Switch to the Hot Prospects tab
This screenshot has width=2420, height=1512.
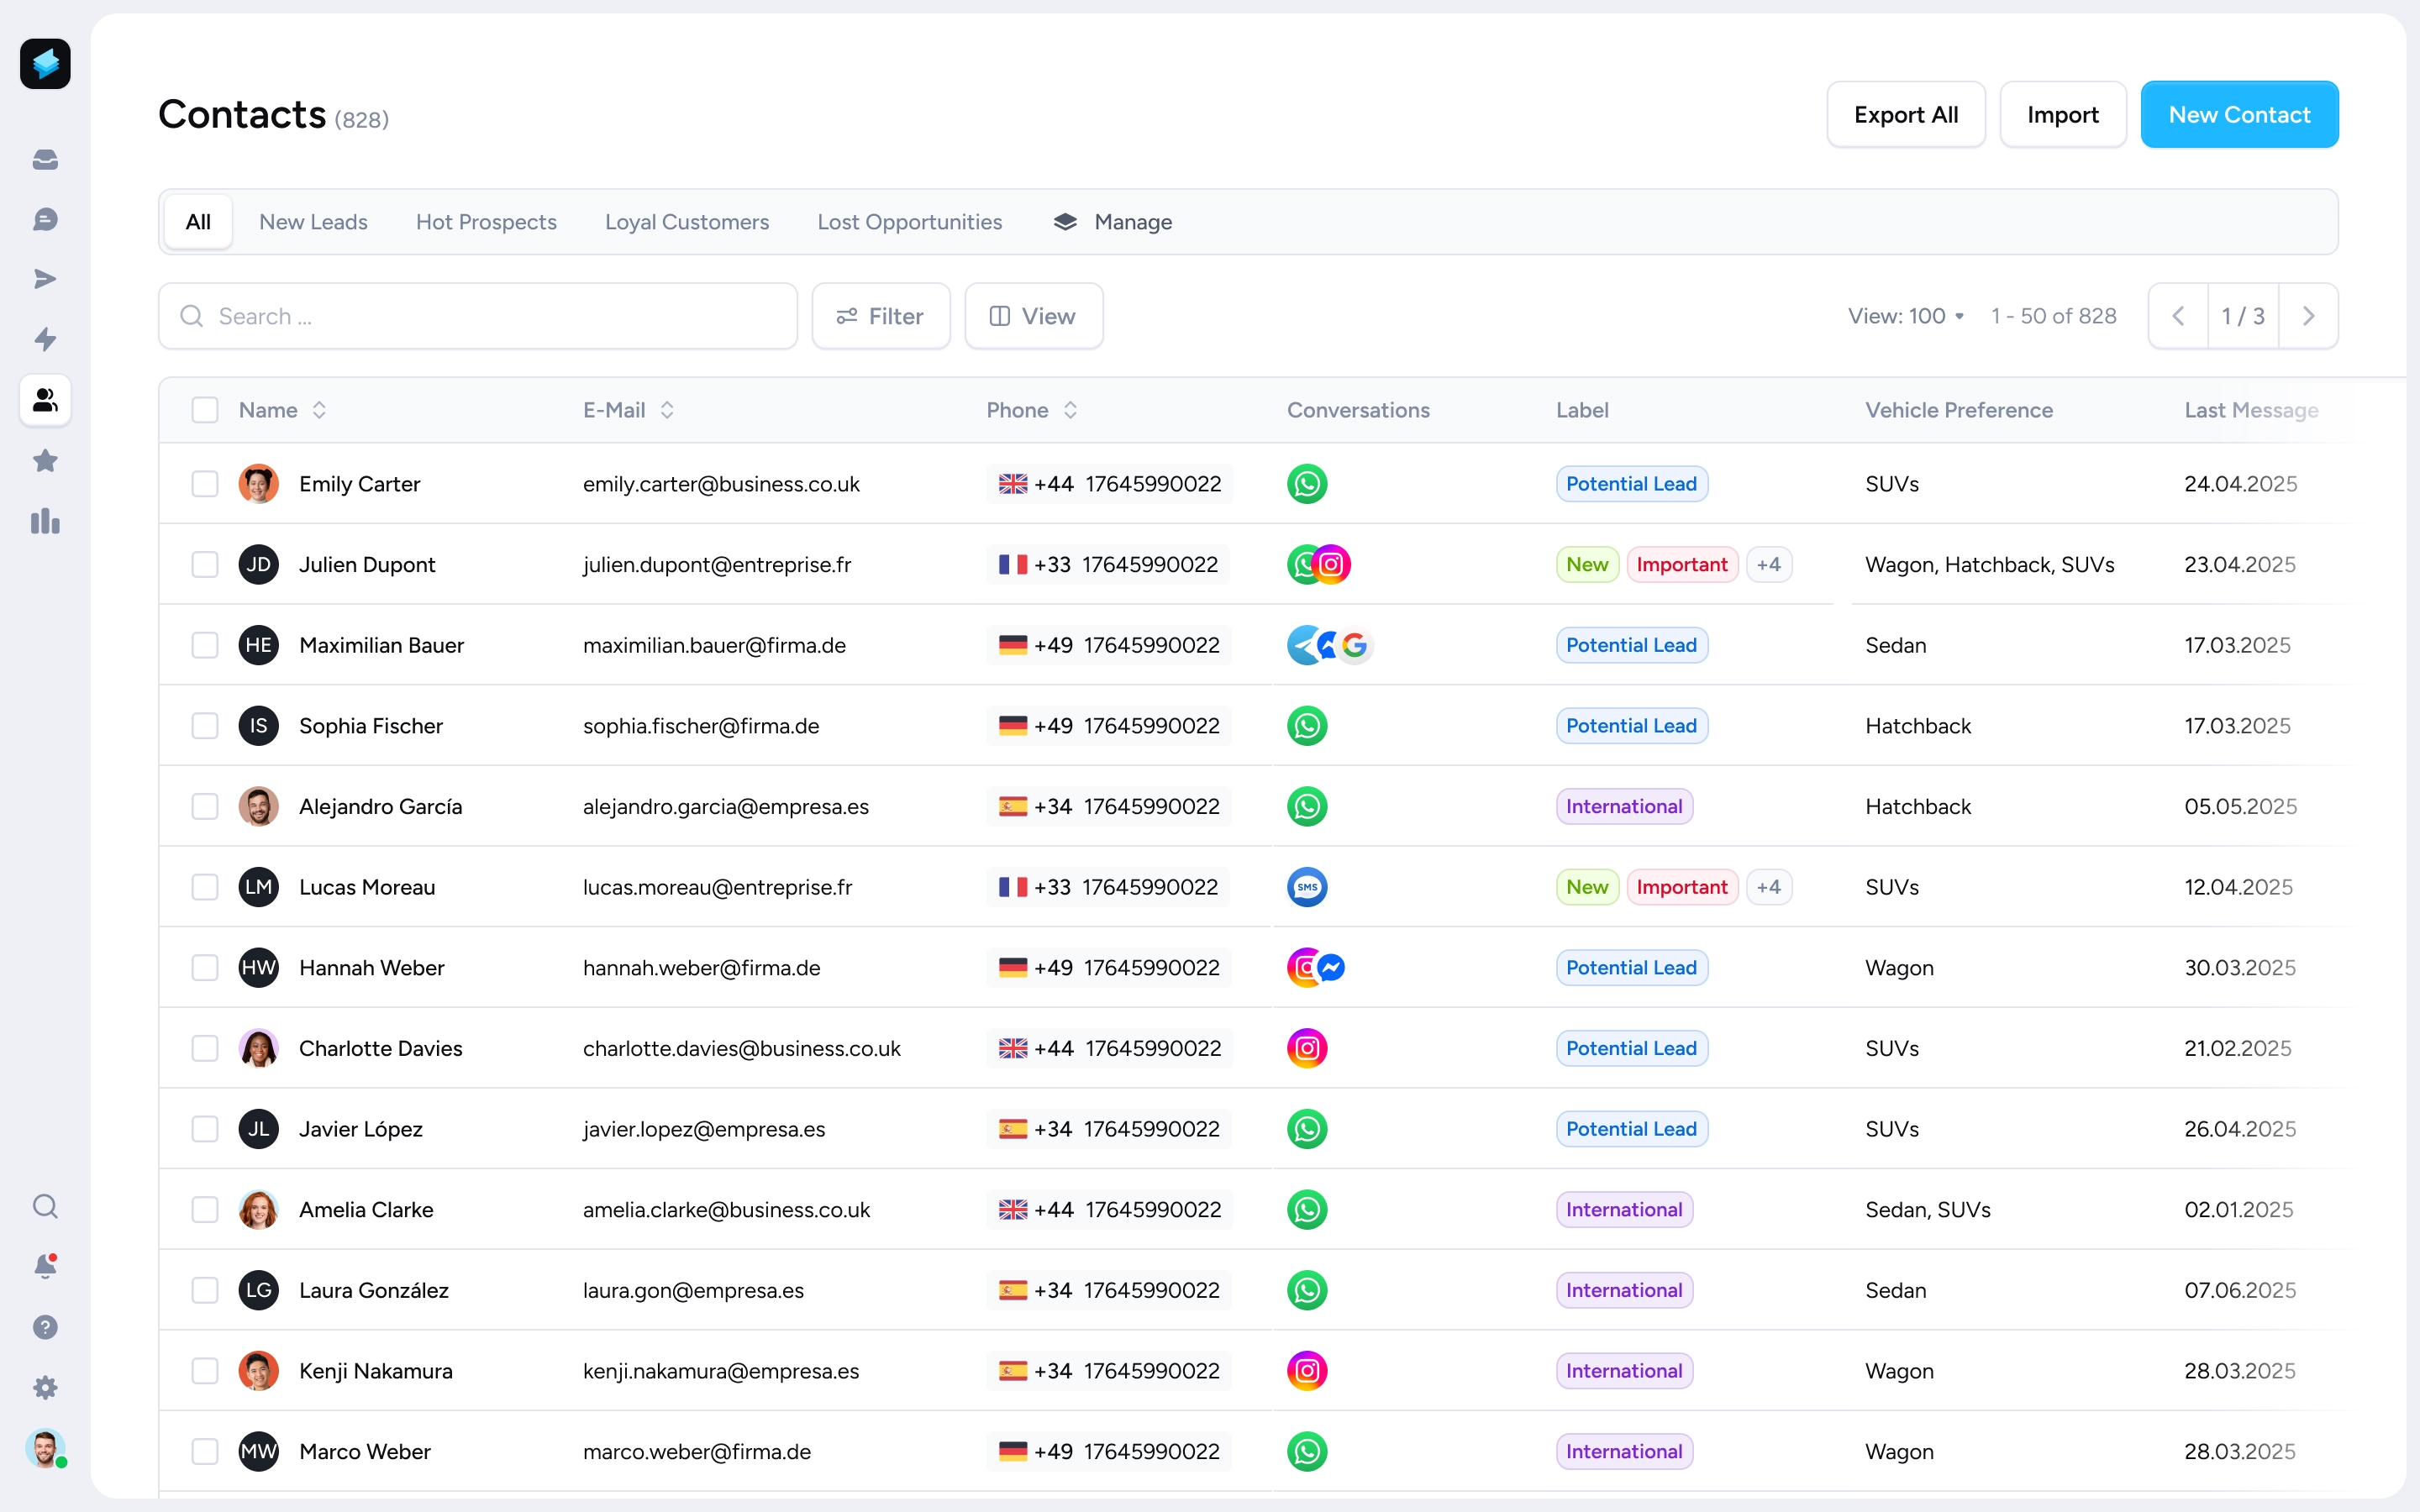[x=486, y=222]
